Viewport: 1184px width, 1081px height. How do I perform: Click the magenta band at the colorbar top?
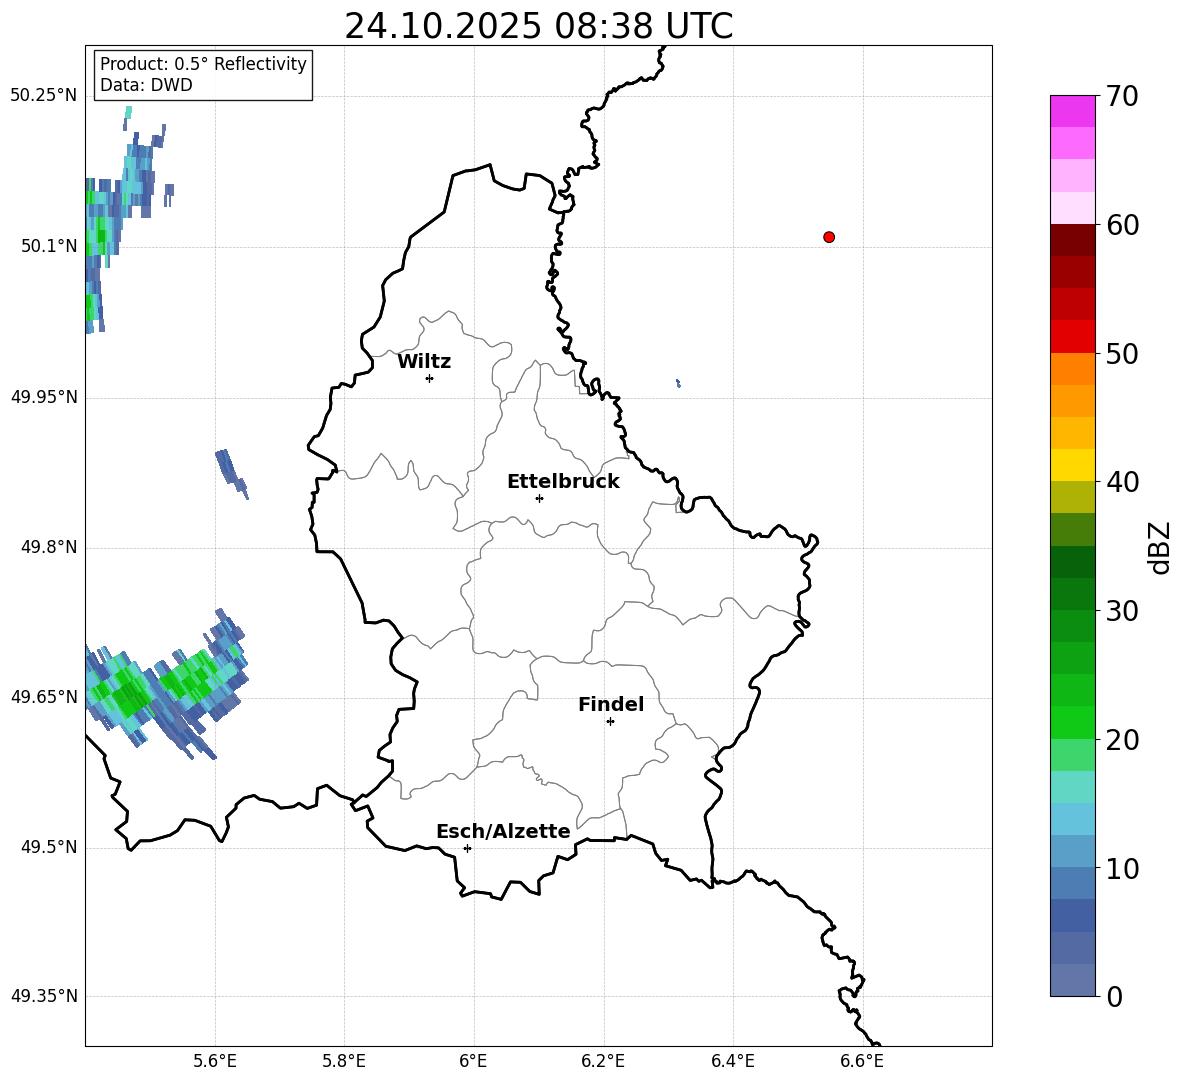pyautogui.click(x=1072, y=111)
